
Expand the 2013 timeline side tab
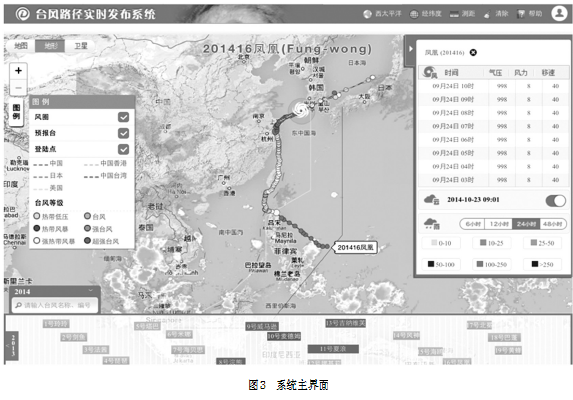point(12,345)
